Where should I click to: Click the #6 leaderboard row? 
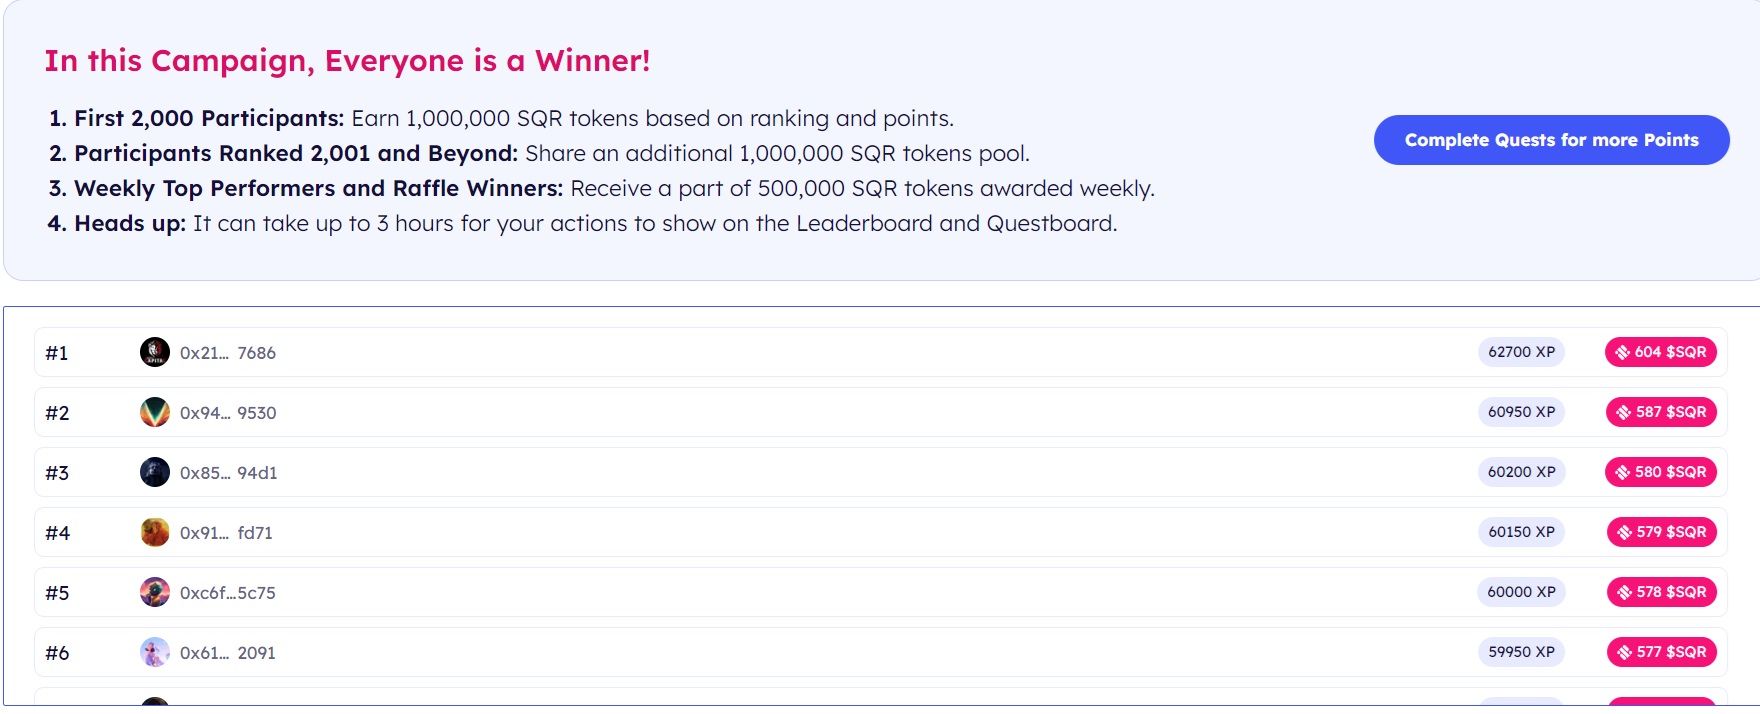880,652
